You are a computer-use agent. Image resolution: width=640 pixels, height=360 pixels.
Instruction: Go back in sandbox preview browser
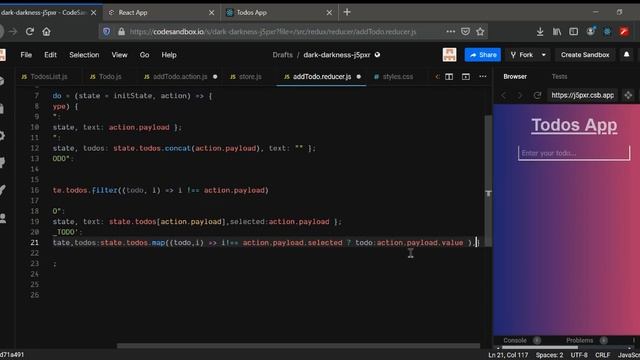504,95
